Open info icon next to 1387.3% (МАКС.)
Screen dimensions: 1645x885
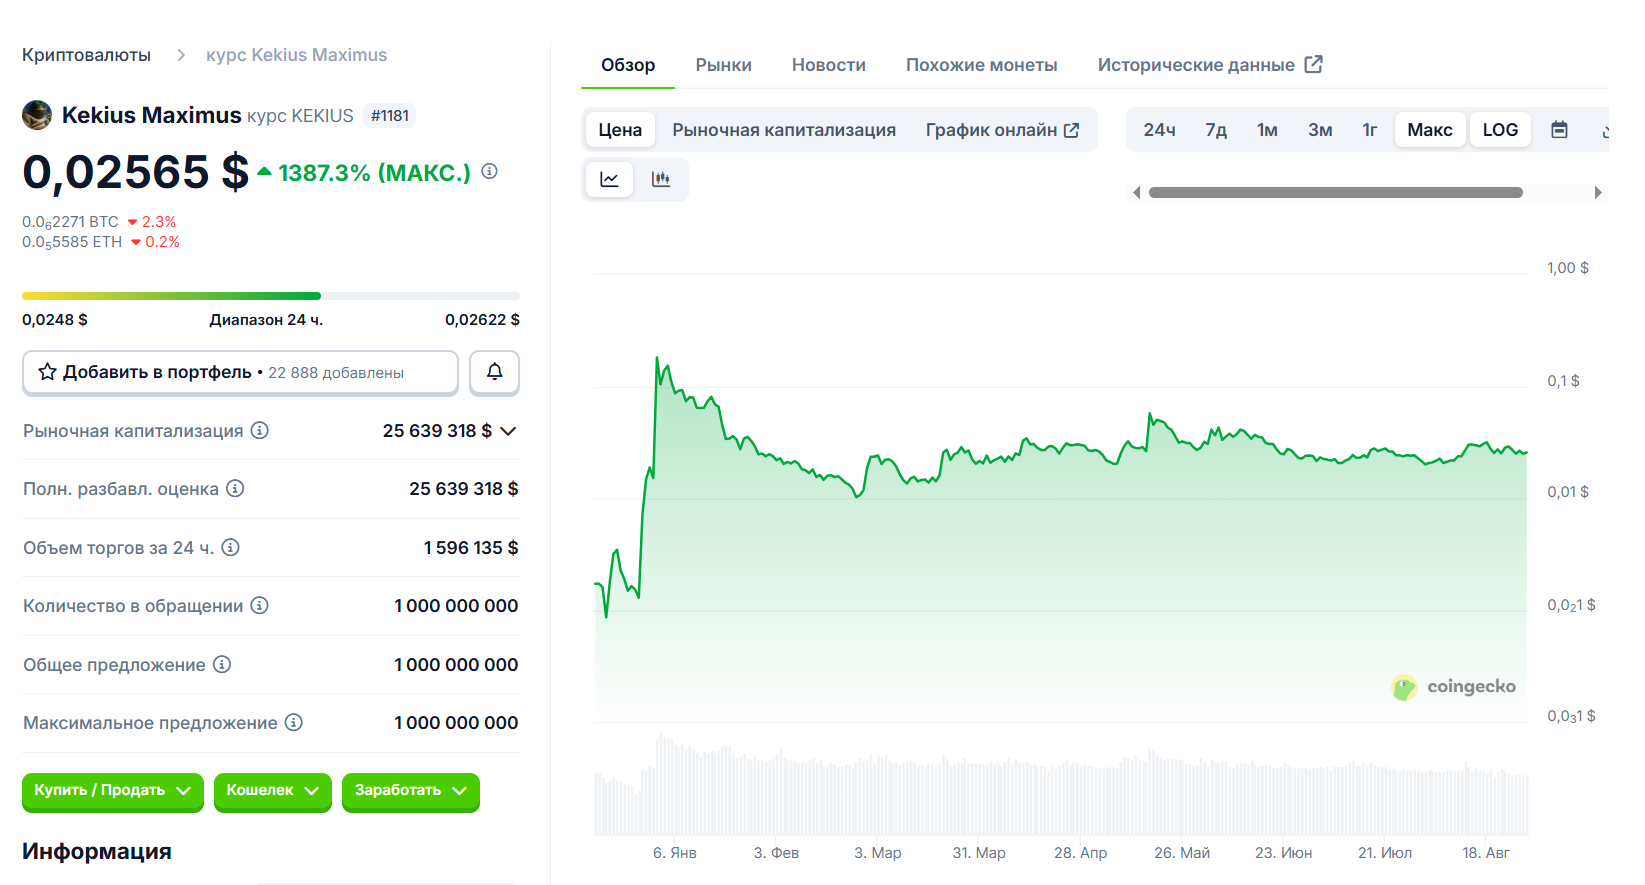click(489, 171)
